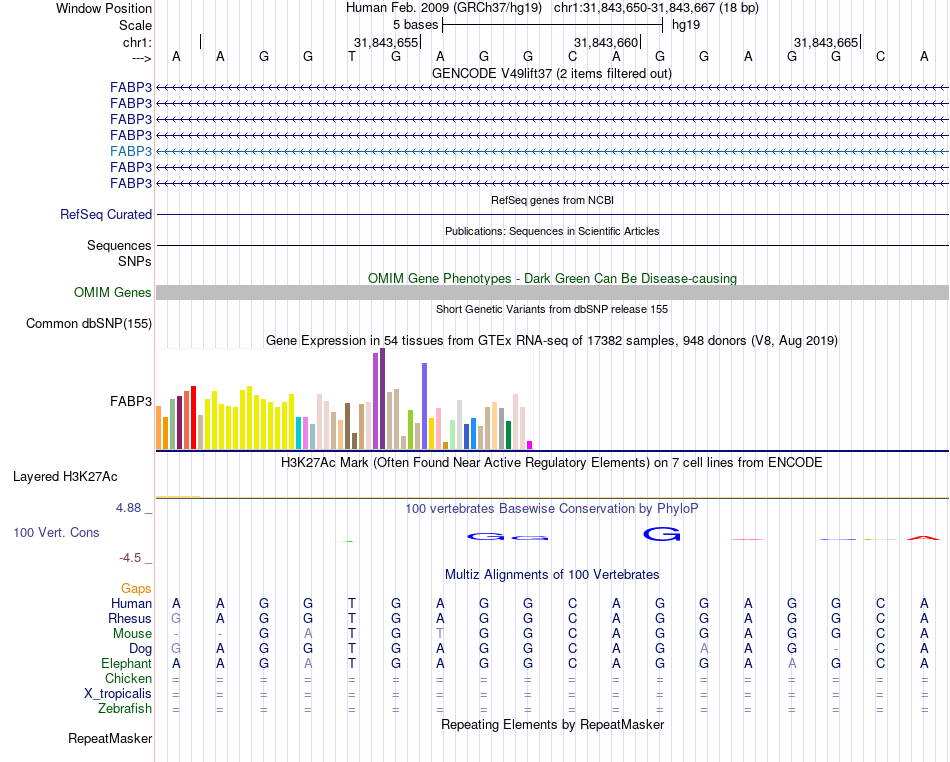Select the Common dbSNP(155) track label
This screenshot has height=762, width=950.
pyautogui.click(x=89, y=323)
